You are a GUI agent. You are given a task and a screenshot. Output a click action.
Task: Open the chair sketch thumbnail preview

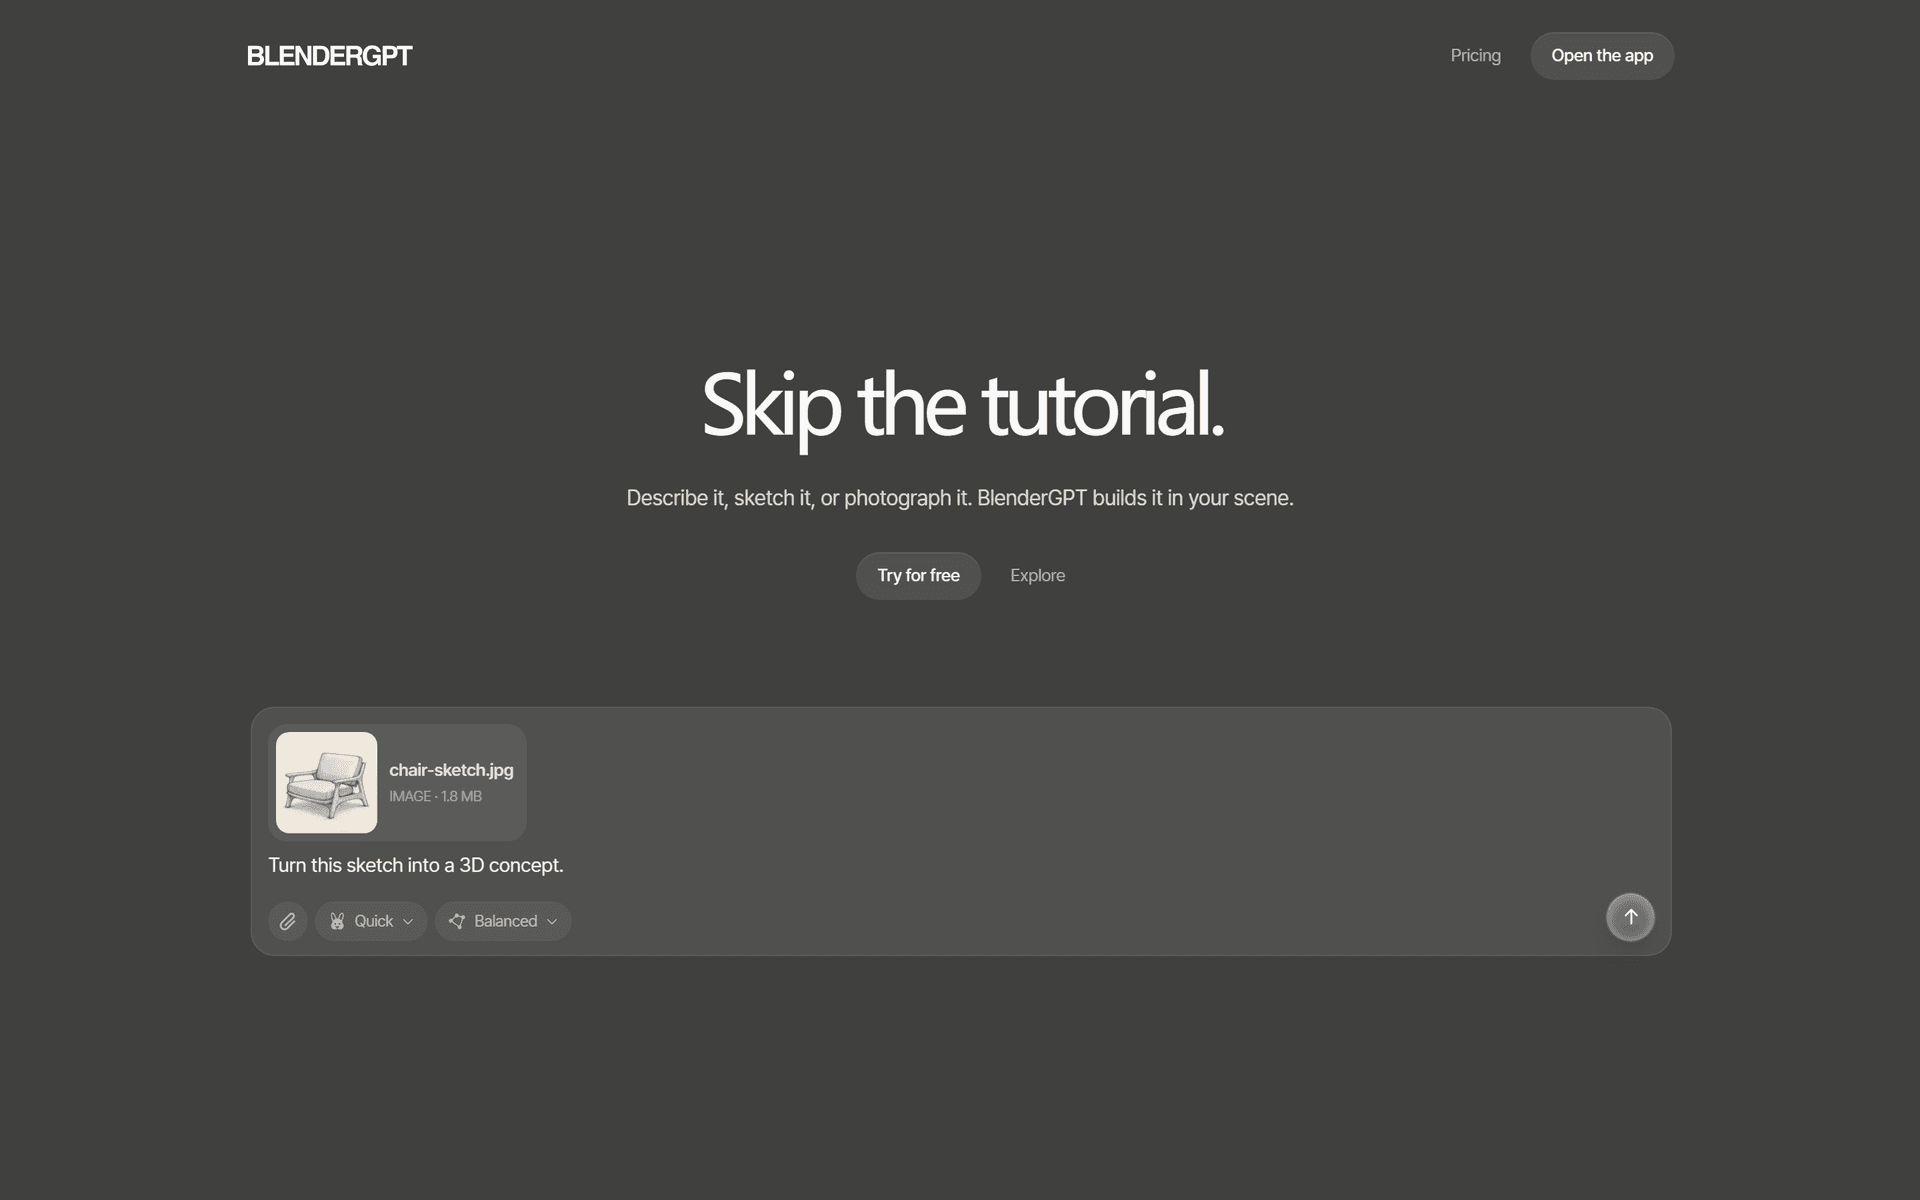pyautogui.click(x=327, y=782)
